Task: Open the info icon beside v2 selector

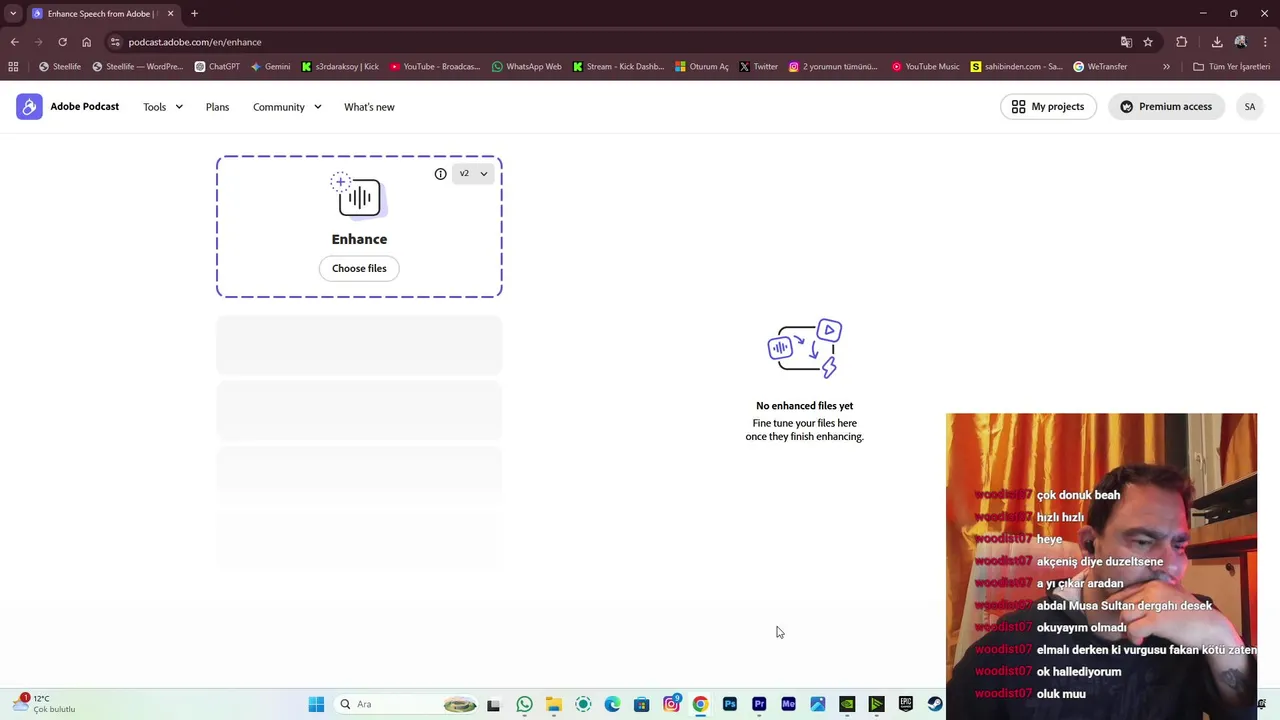Action: pyautogui.click(x=440, y=174)
